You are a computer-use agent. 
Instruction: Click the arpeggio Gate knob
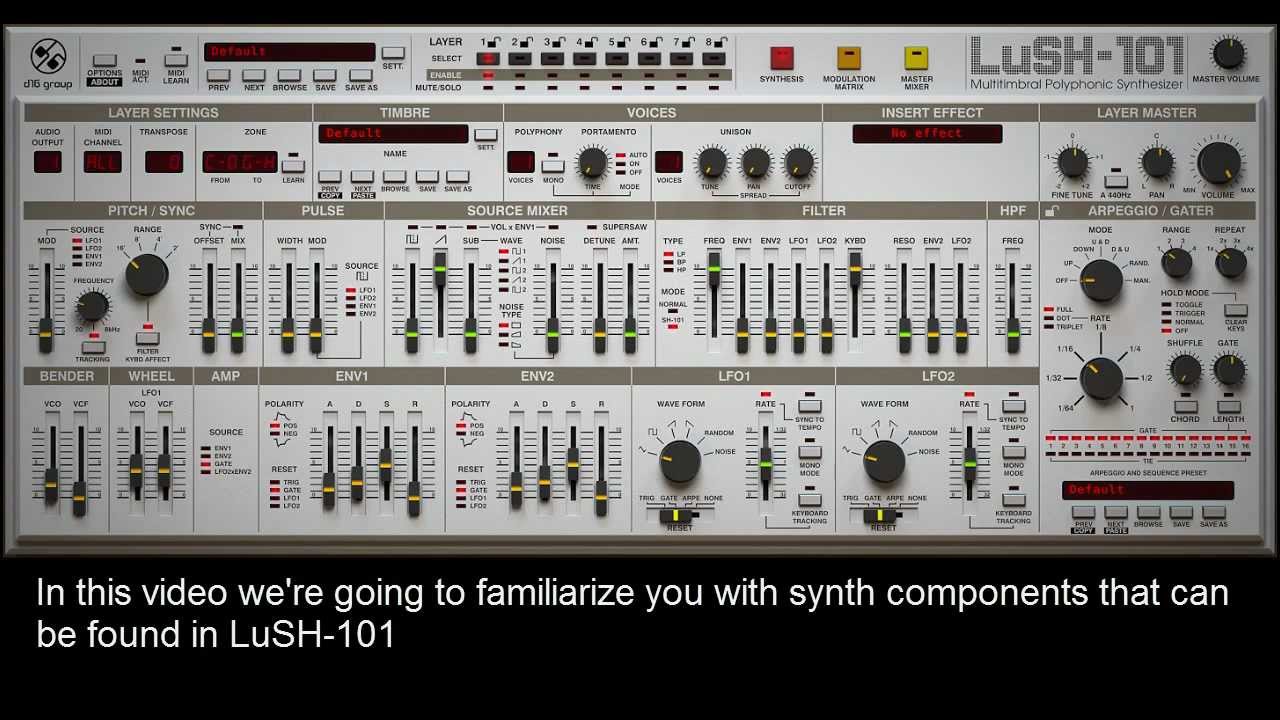1229,371
